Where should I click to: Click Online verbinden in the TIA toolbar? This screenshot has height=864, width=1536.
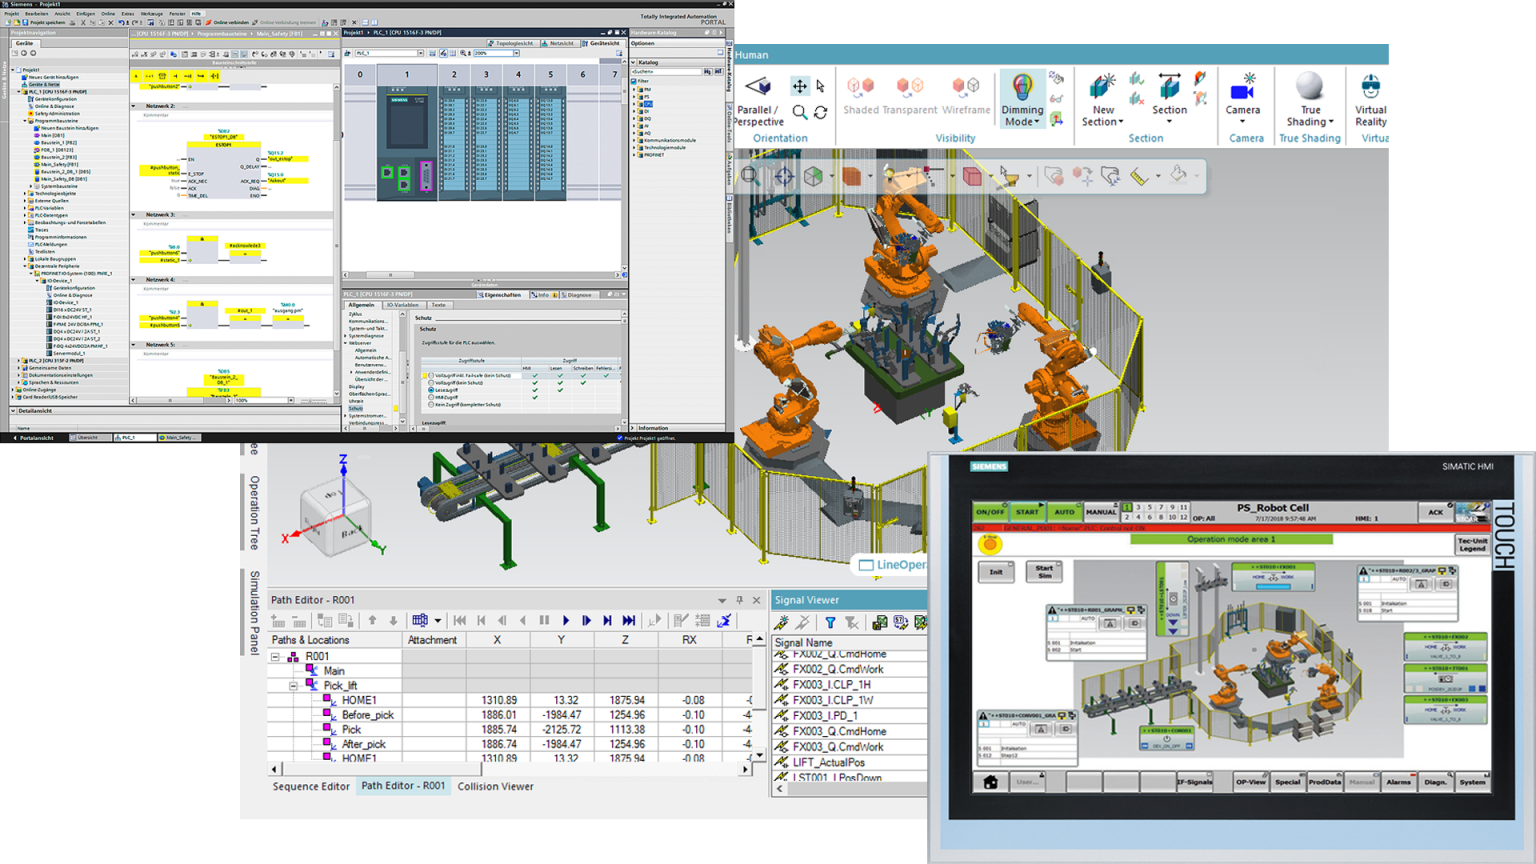point(229,21)
